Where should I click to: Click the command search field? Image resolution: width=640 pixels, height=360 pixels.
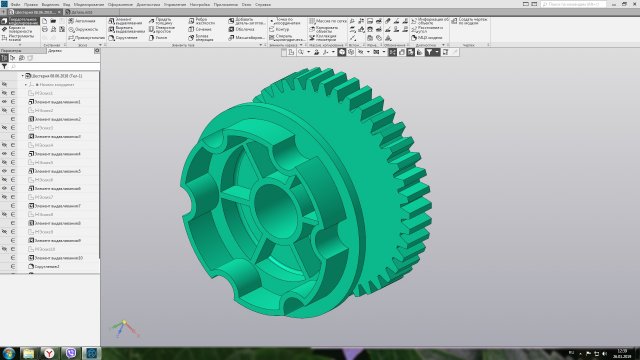coord(573,4)
